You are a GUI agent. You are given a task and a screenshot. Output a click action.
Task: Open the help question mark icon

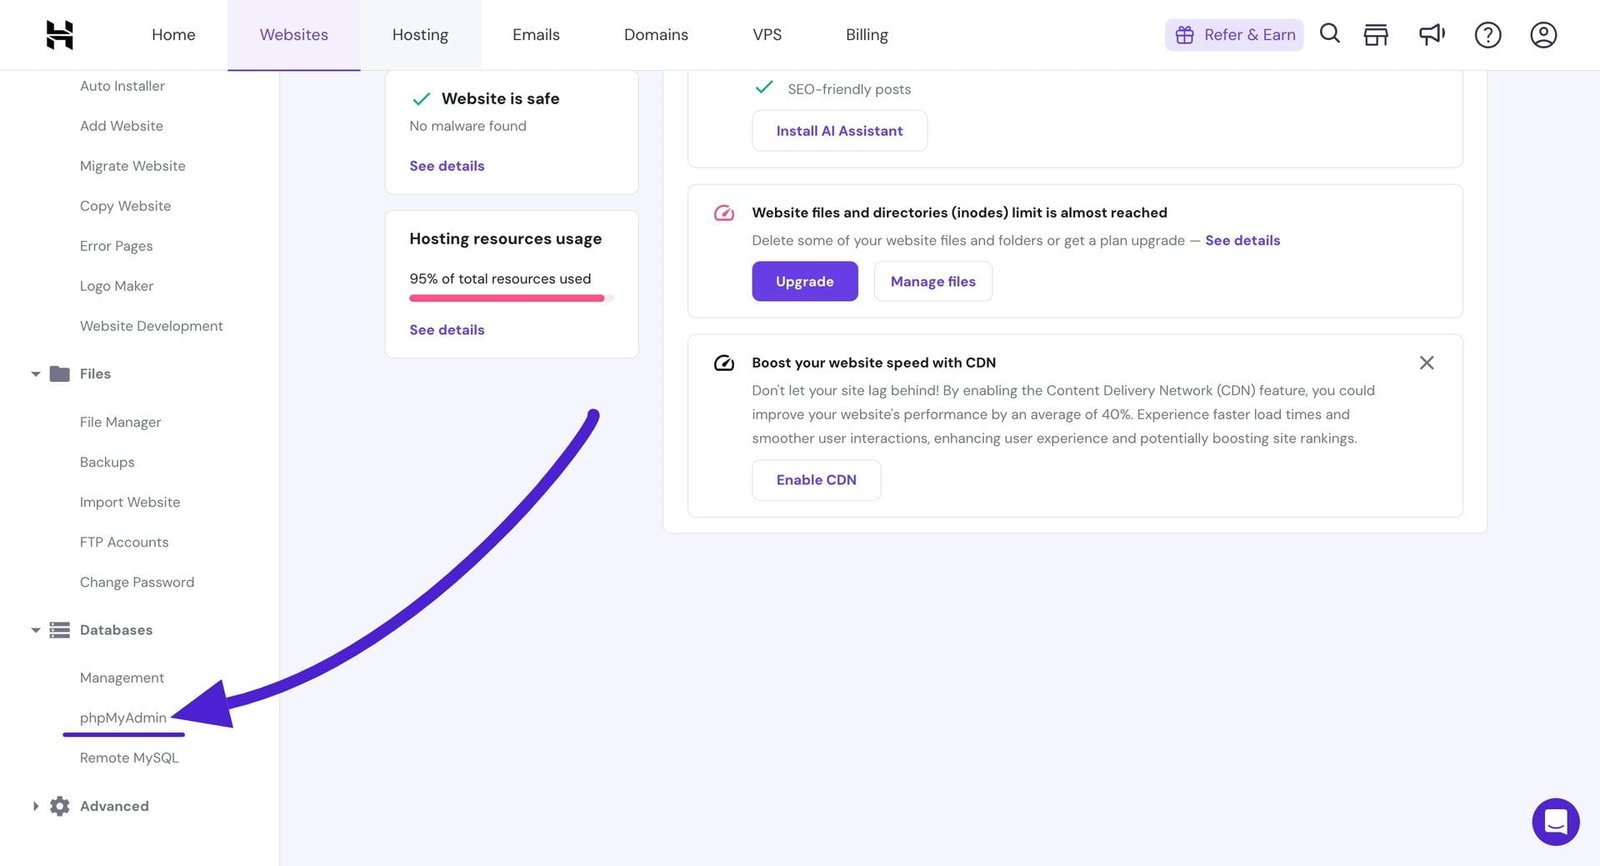point(1488,35)
